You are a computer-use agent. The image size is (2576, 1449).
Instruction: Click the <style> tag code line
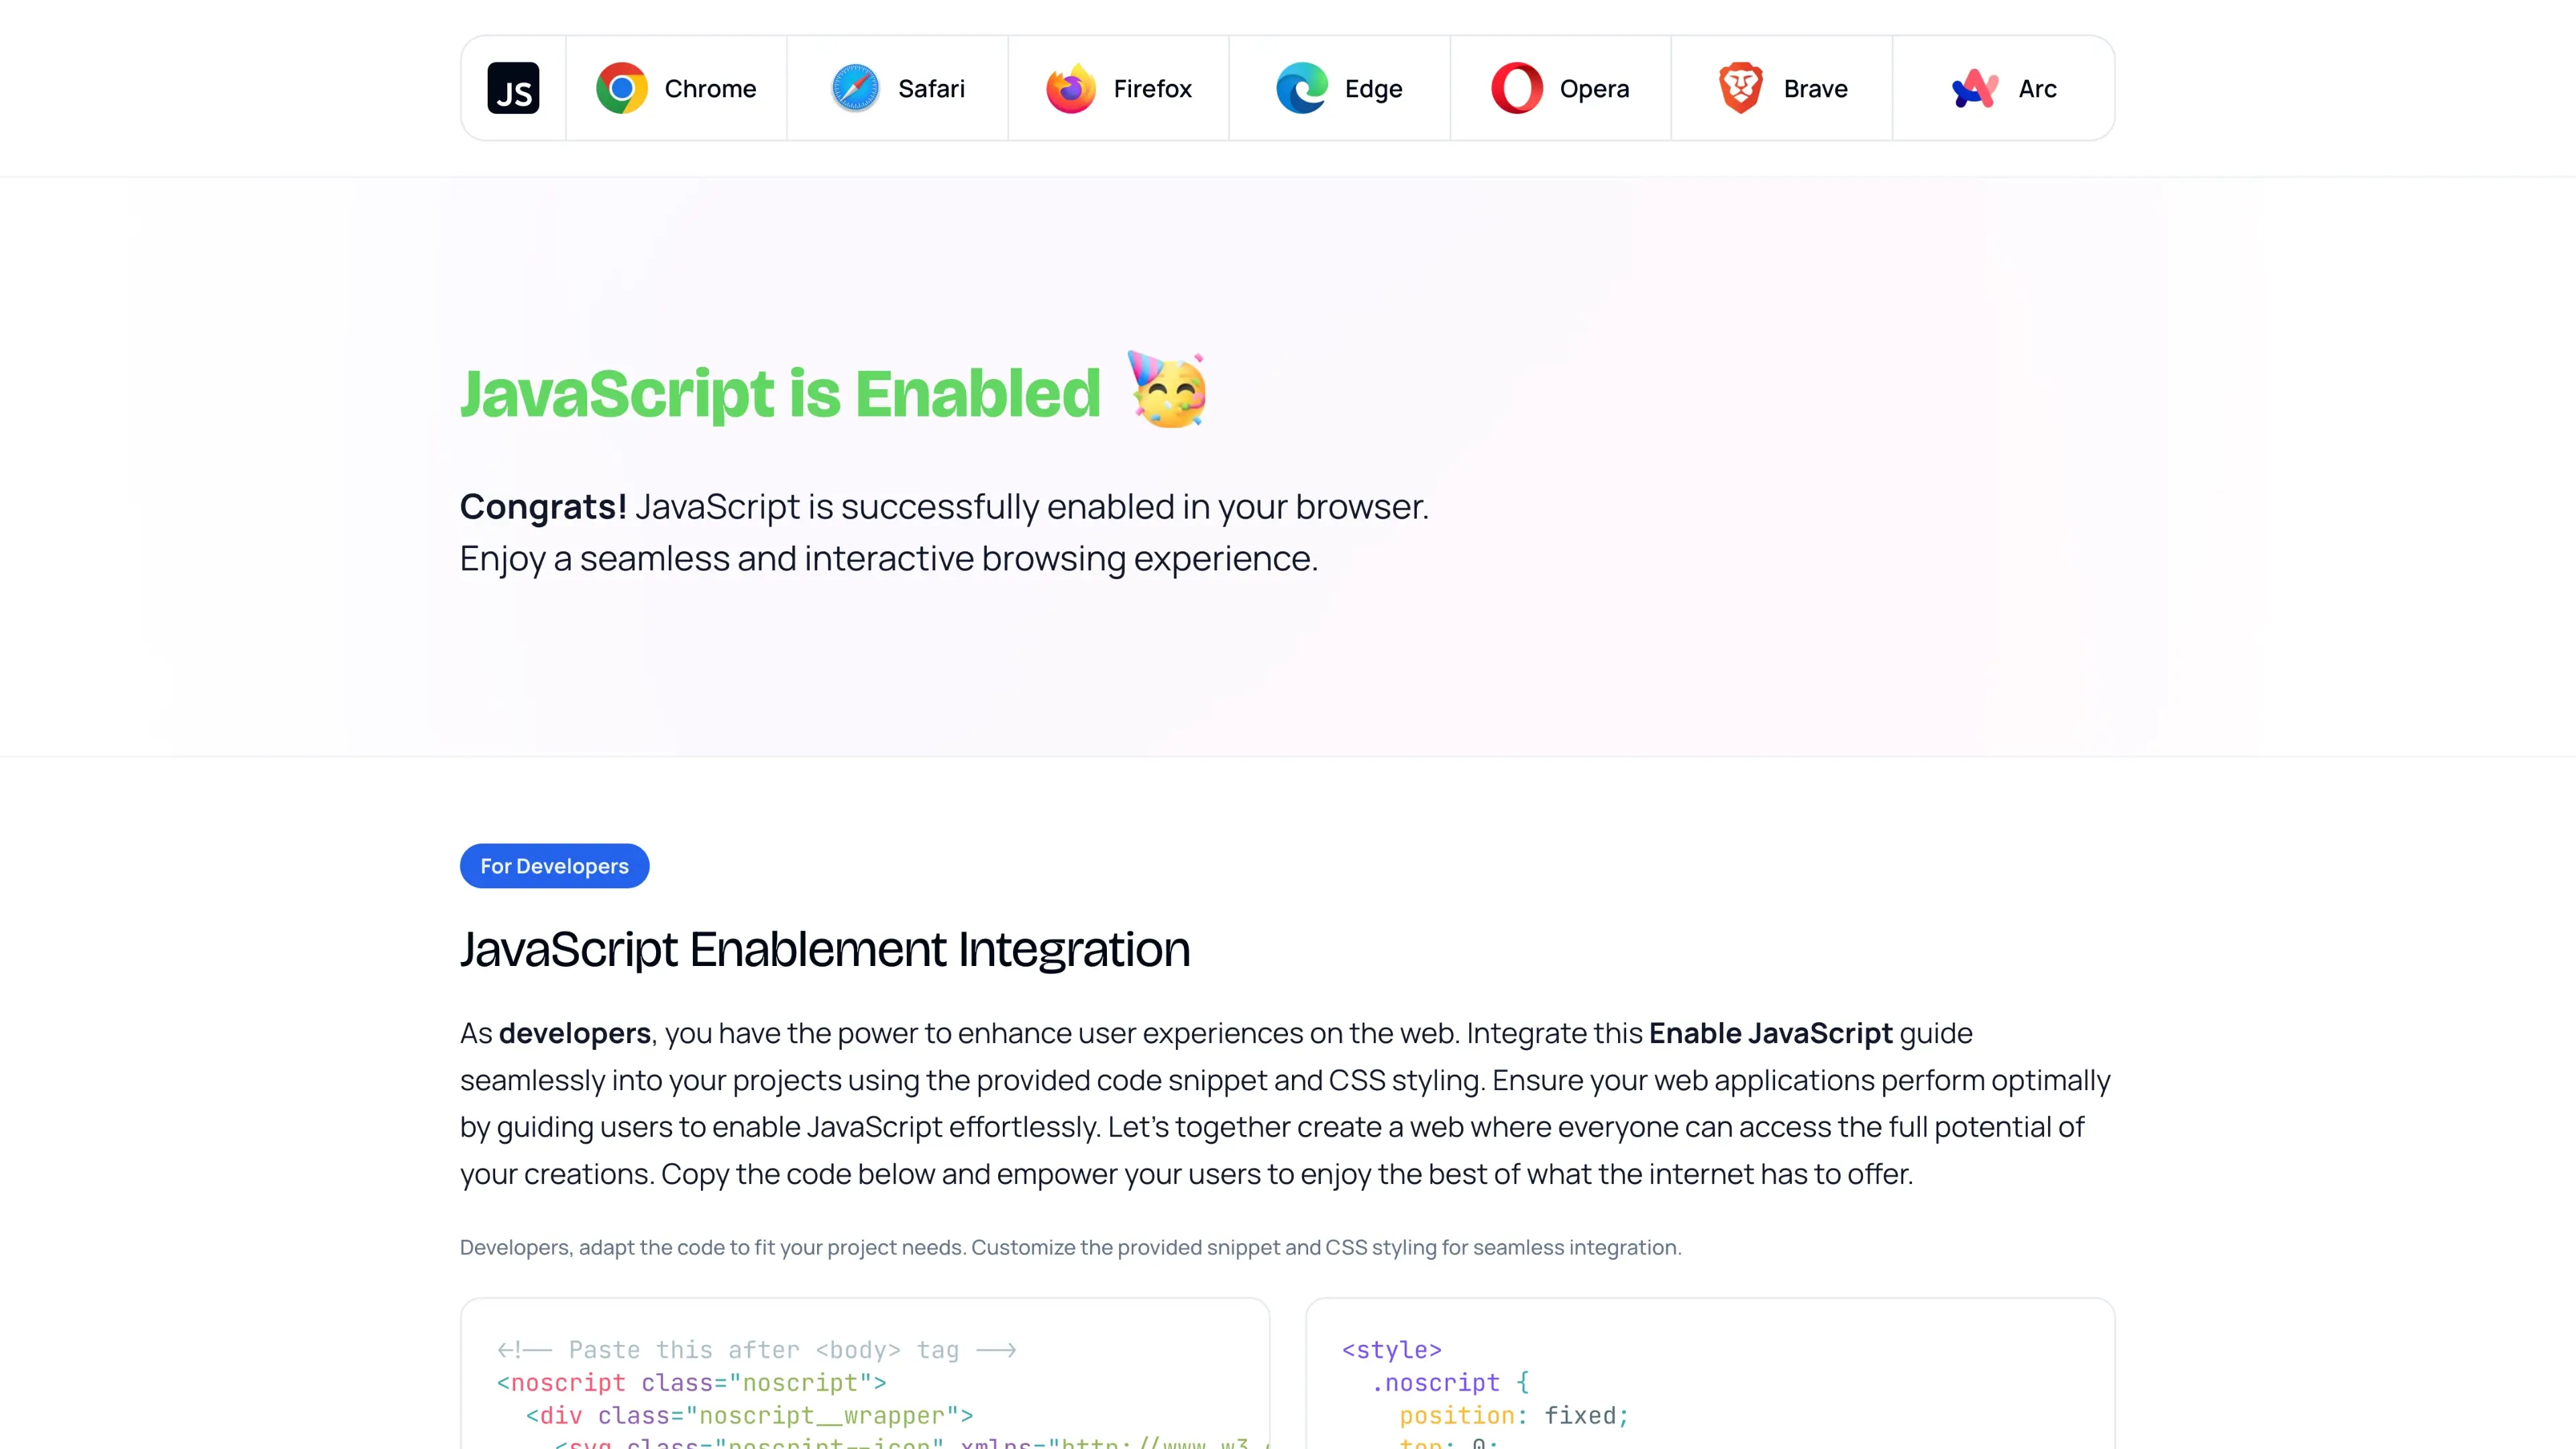click(1391, 1350)
